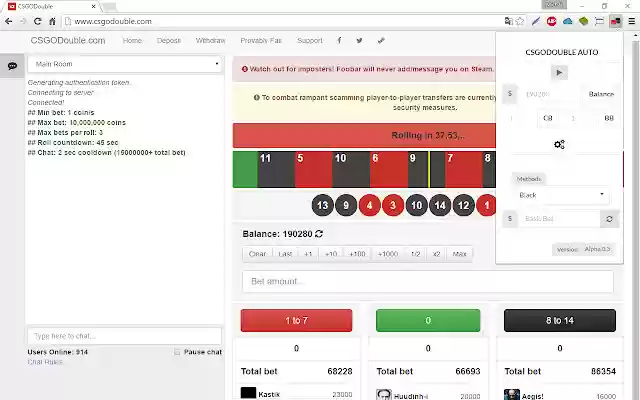
Task: Add +1 to the bet
Action: [x=308, y=254]
